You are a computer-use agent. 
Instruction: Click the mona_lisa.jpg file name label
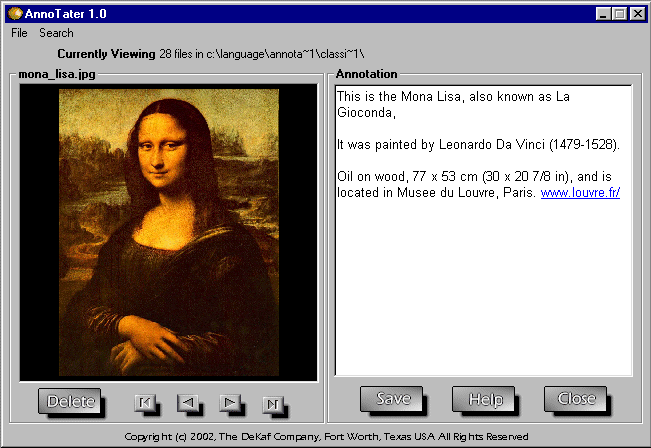coord(57,74)
